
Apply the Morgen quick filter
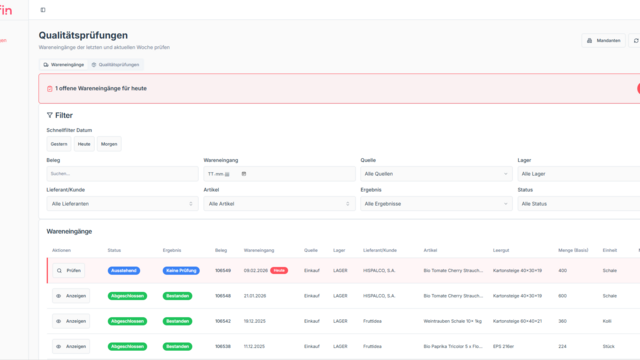click(109, 144)
